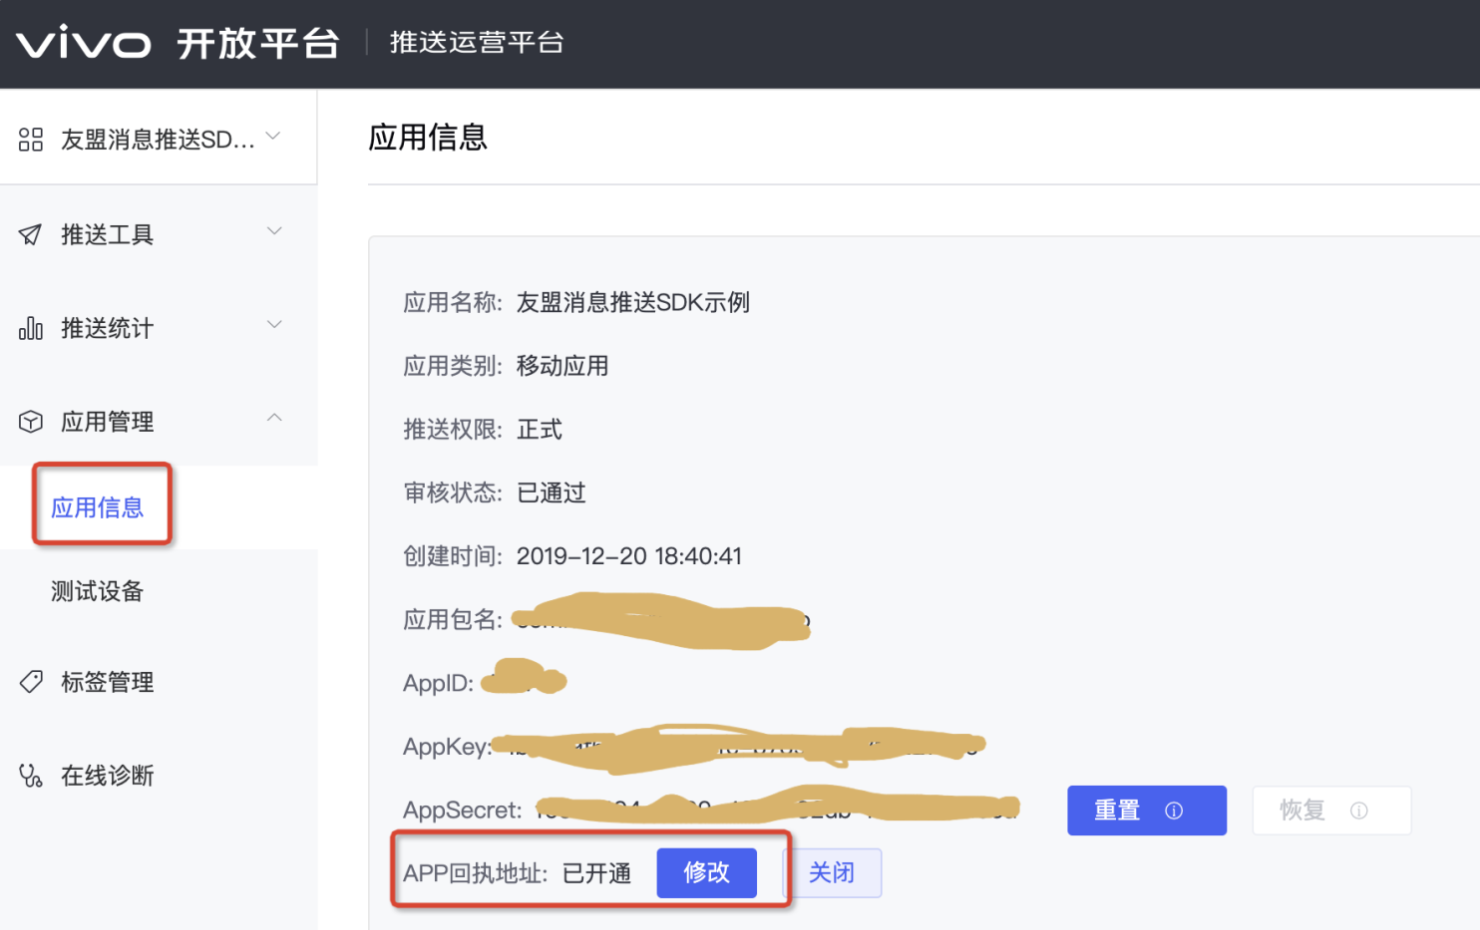The width and height of the screenshot is (1480, 930).
Task: Click the 修改 callback address button
Action: [x=707, y=873]
